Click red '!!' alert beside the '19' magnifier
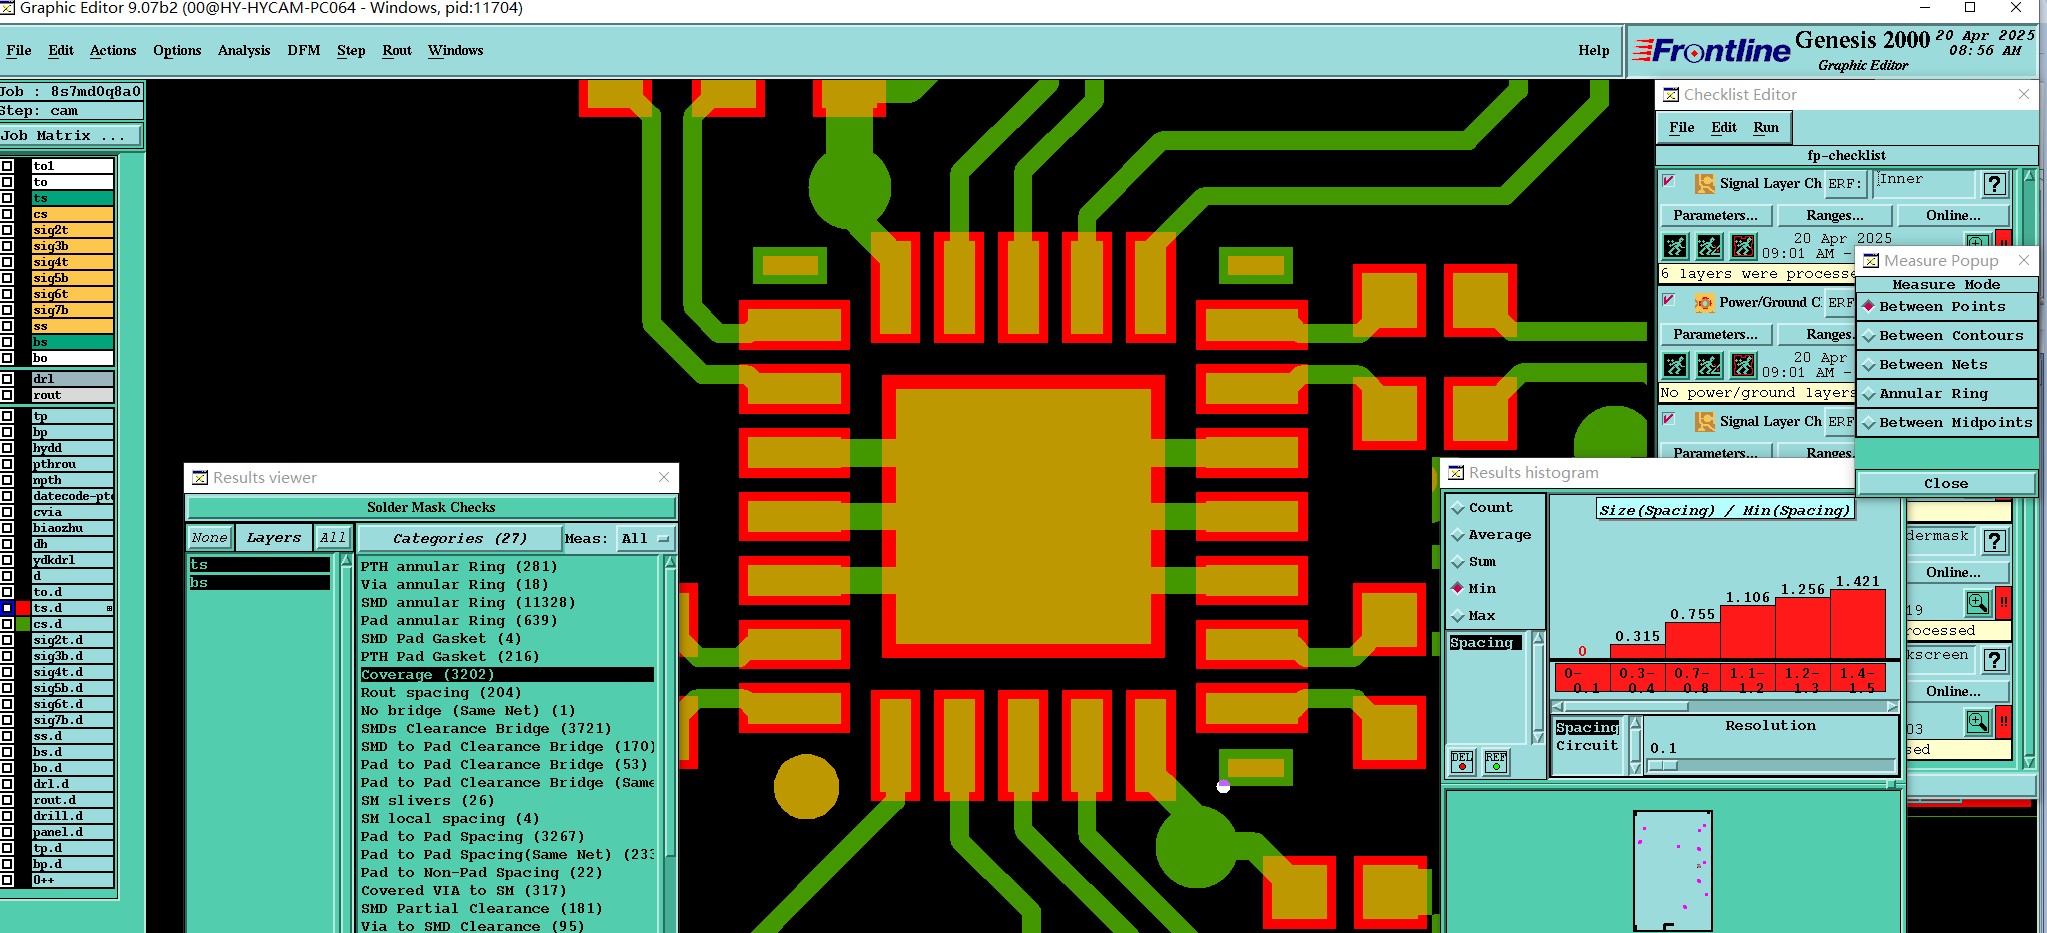 [x=2003, y=602]
